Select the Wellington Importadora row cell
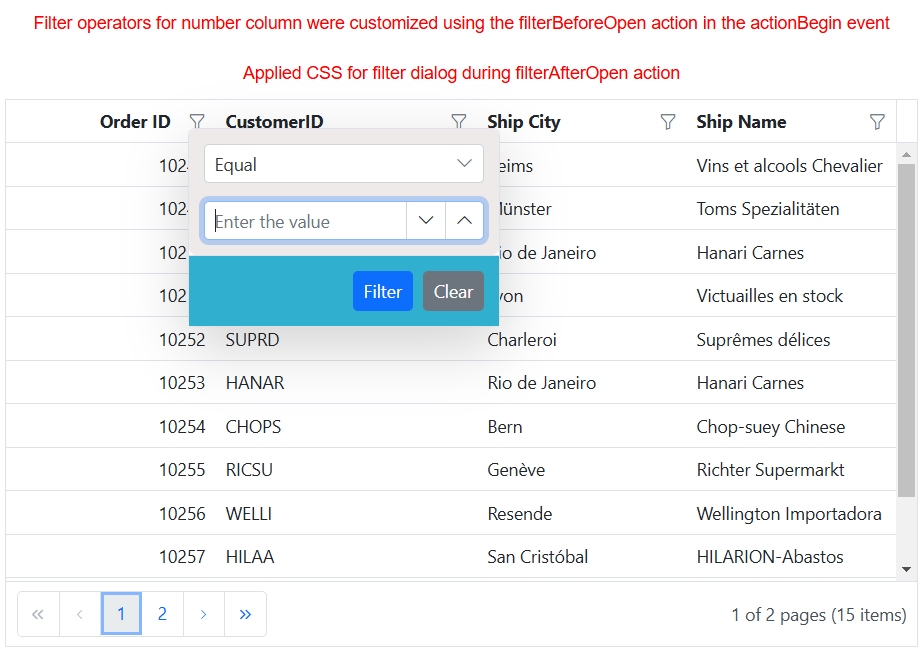The image size is (920, 649). click(788, 514)
